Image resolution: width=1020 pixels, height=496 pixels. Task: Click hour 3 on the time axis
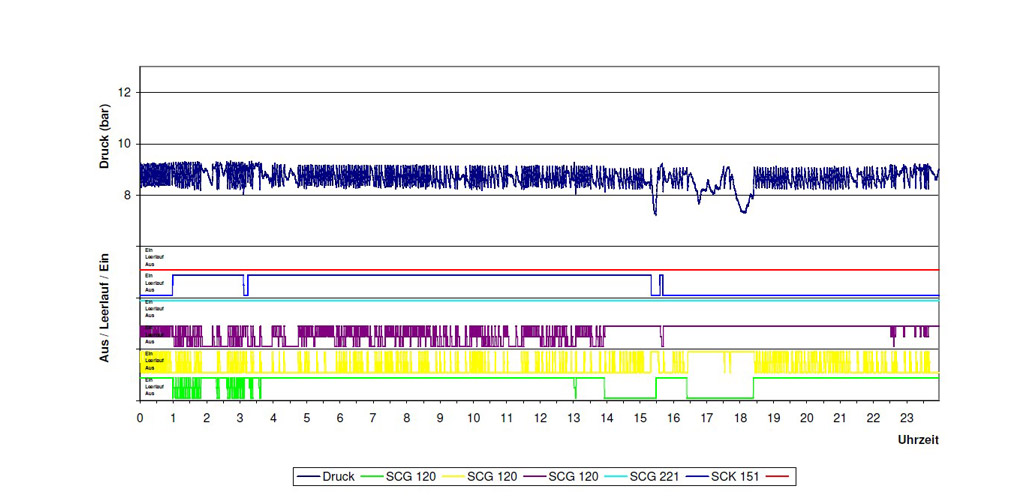click(240, 417)
